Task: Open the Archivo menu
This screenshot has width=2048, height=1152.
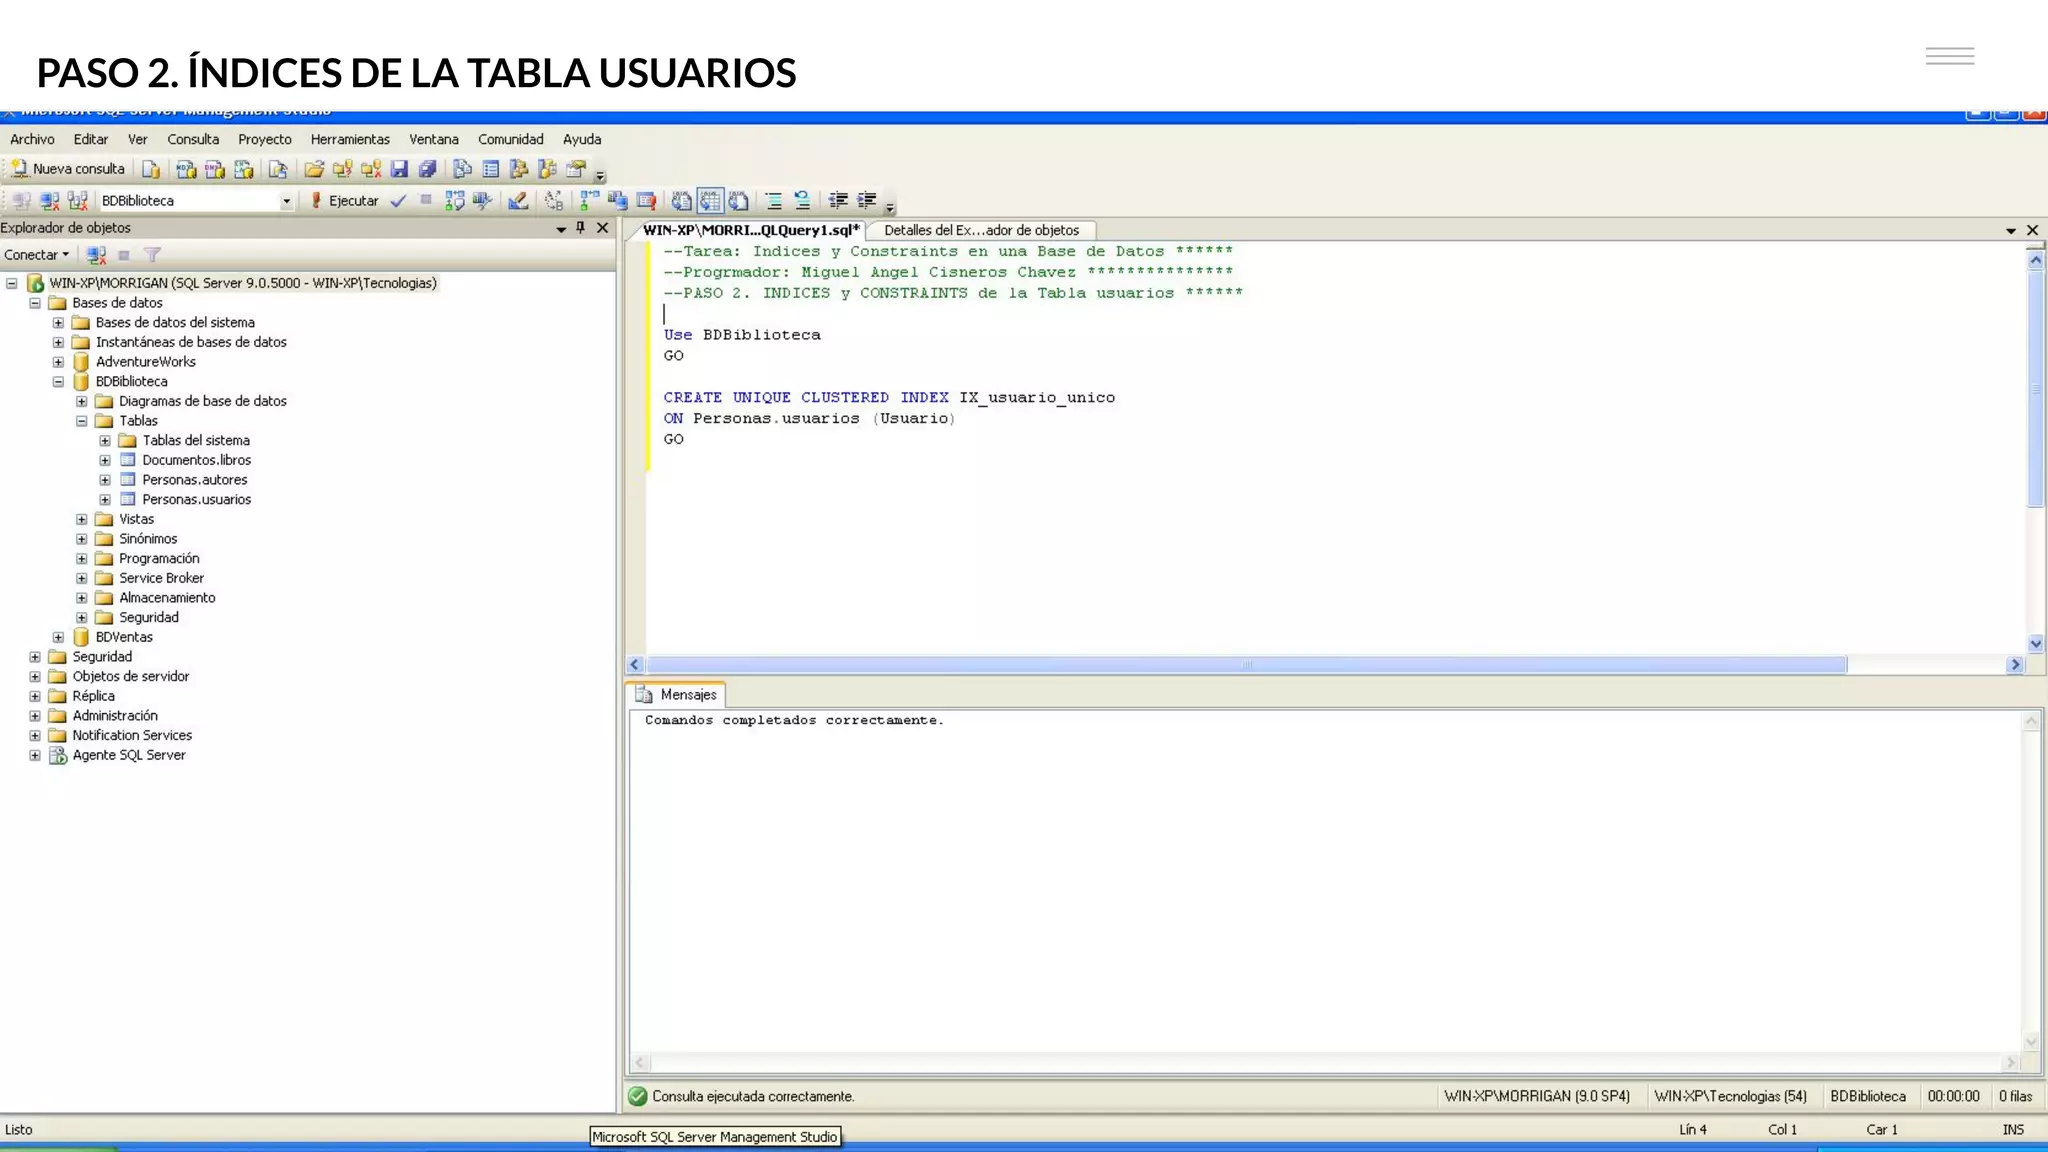Action: point(32,140)
